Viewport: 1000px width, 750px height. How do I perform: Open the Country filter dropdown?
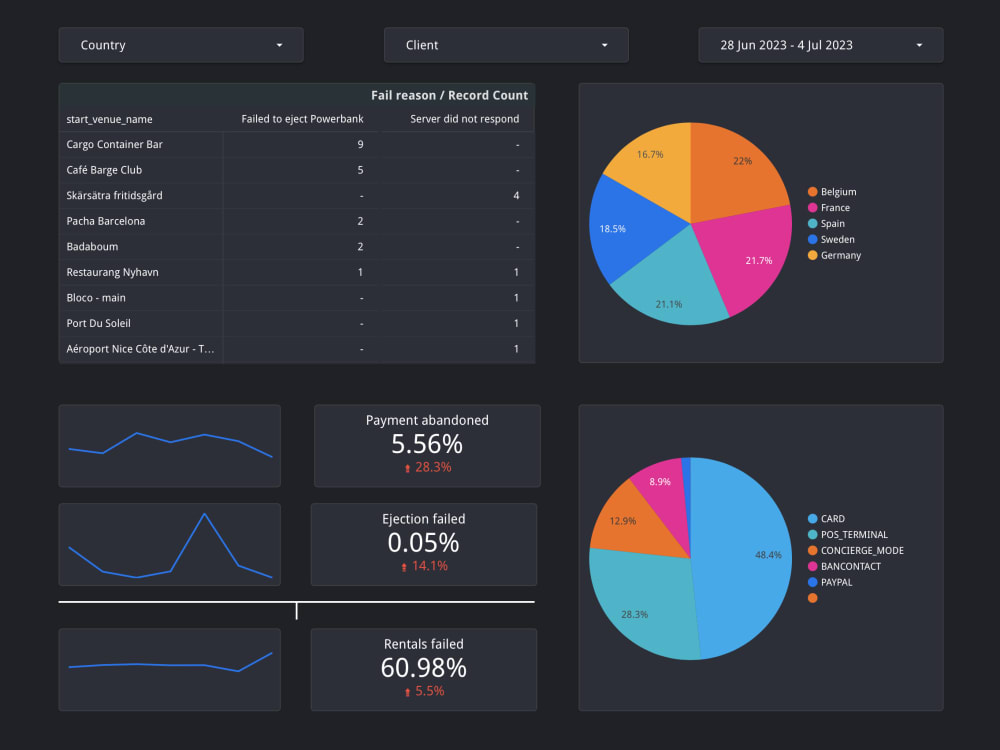[x=180, y=45]
